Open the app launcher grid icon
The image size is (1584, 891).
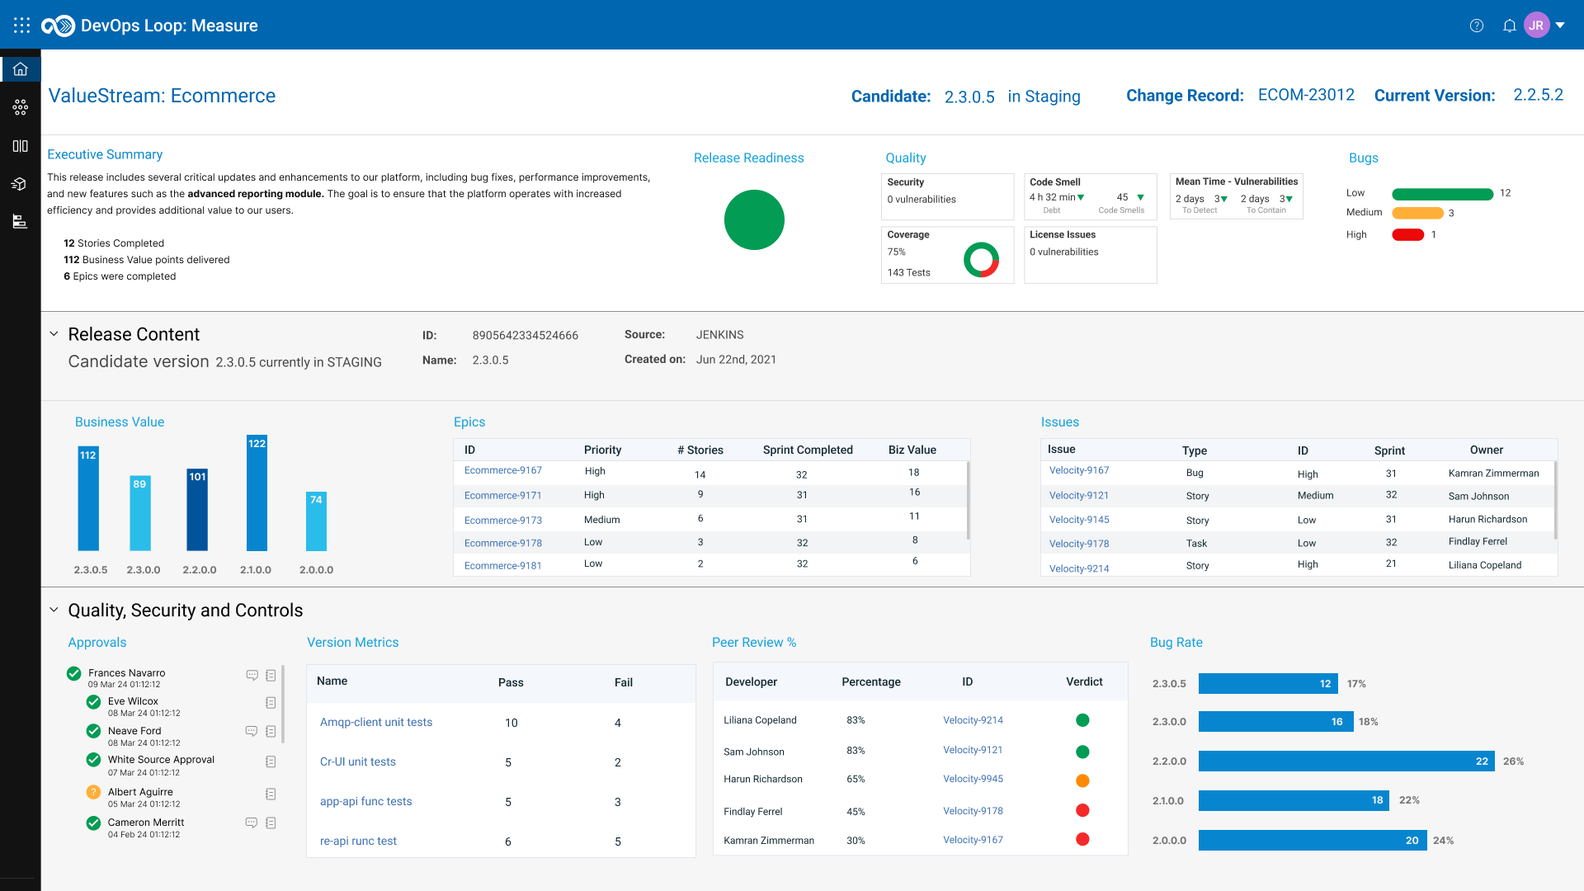(21, 25)
